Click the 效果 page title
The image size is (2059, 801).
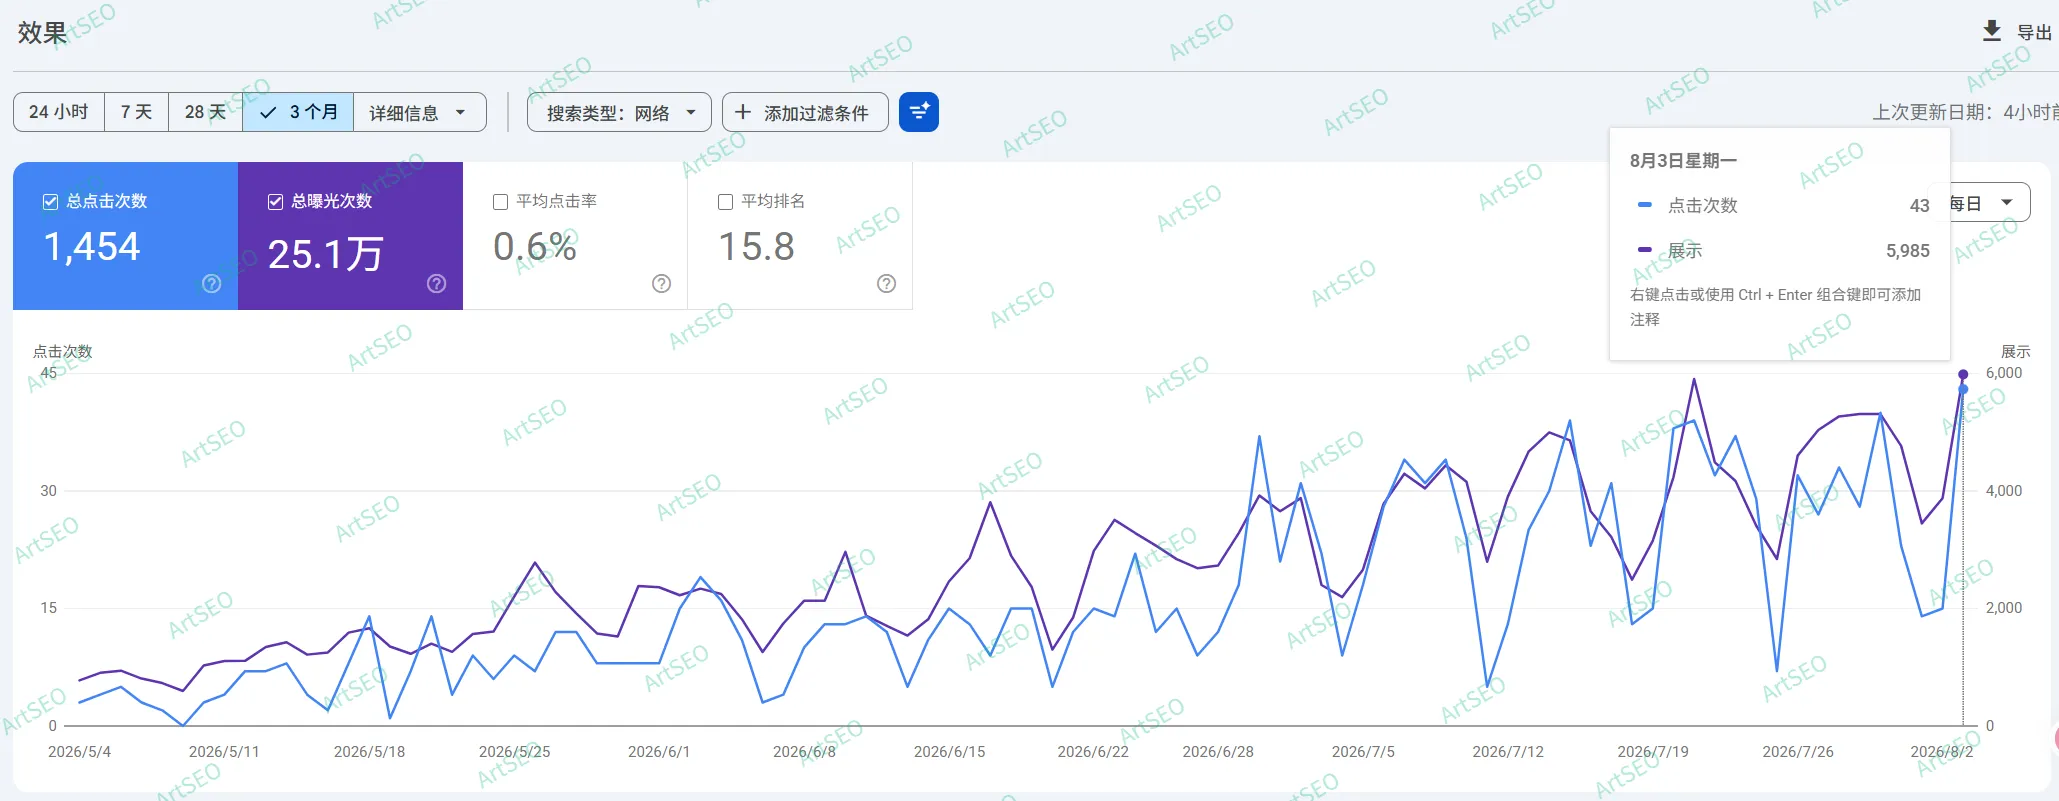click(x=42, y=32)
